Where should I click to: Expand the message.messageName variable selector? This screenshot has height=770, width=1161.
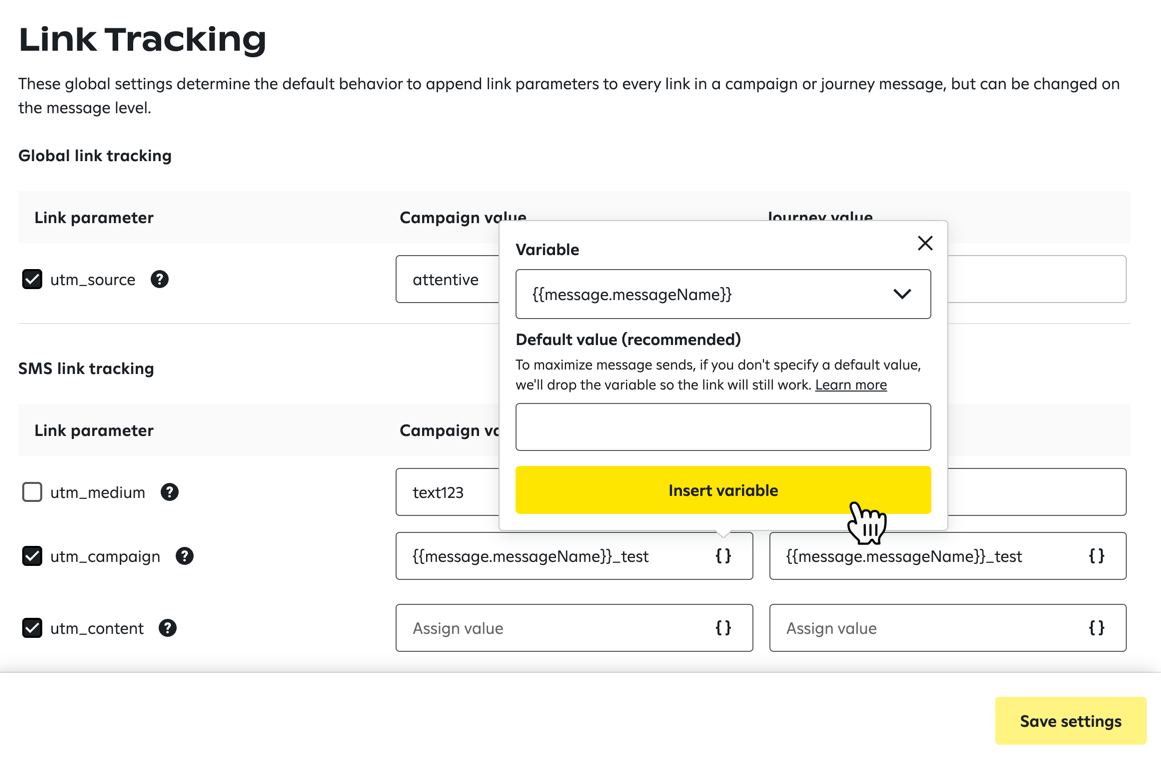tap(902, 294)
